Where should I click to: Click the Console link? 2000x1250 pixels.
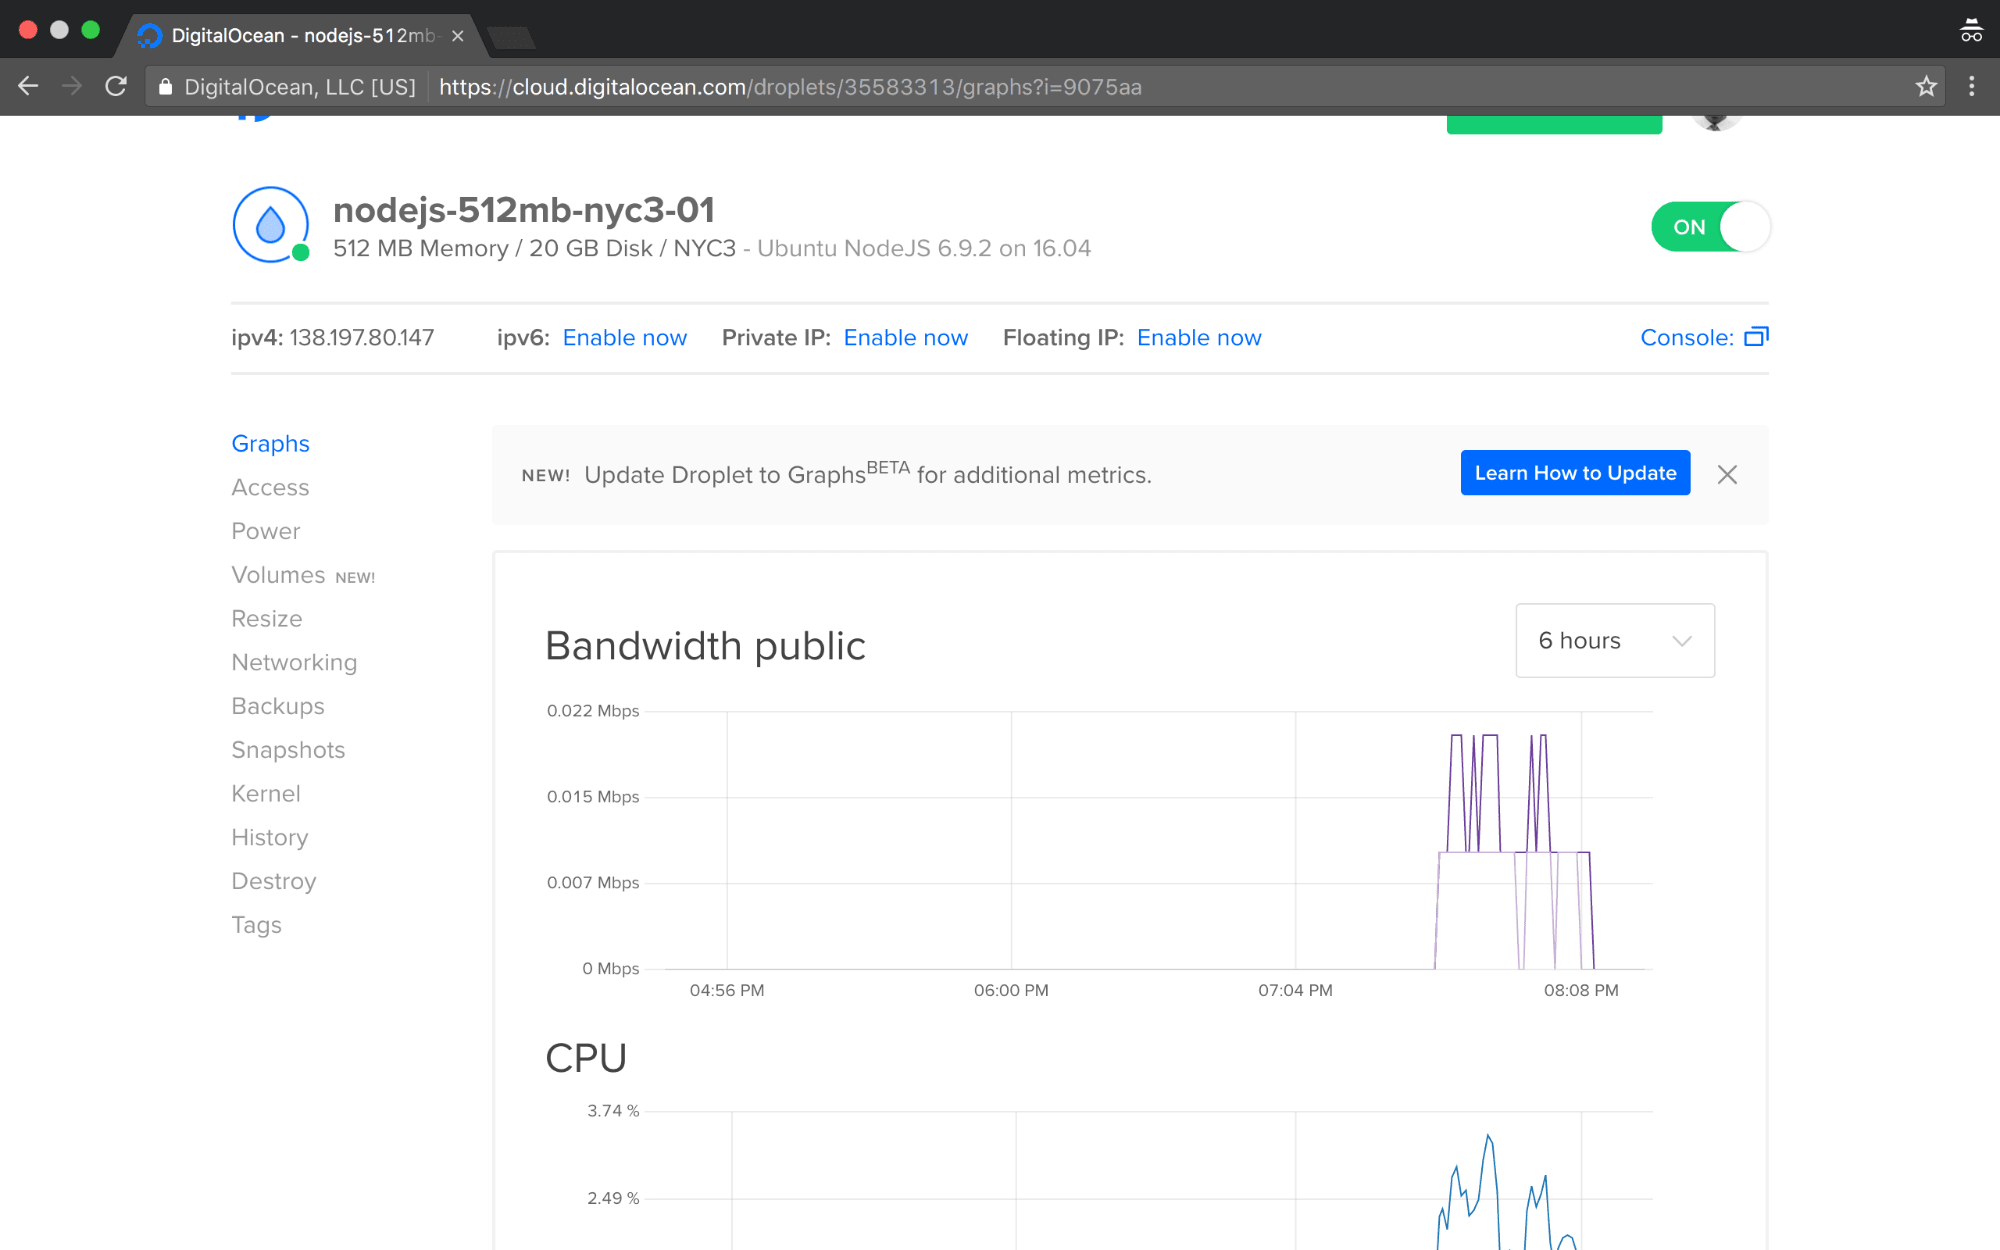tap(1687, 338)
